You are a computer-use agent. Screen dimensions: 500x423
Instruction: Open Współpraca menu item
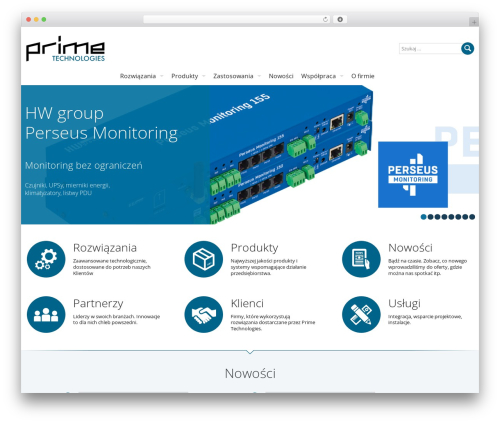pos(318,76)
